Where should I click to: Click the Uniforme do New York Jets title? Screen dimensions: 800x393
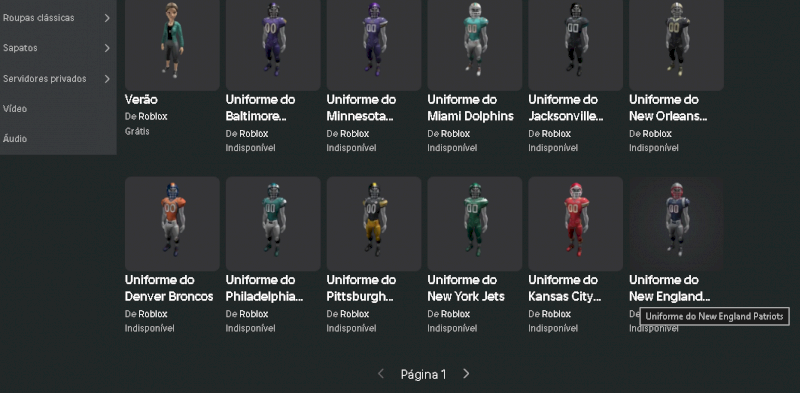pyautogui.click(x=466, y=288)
